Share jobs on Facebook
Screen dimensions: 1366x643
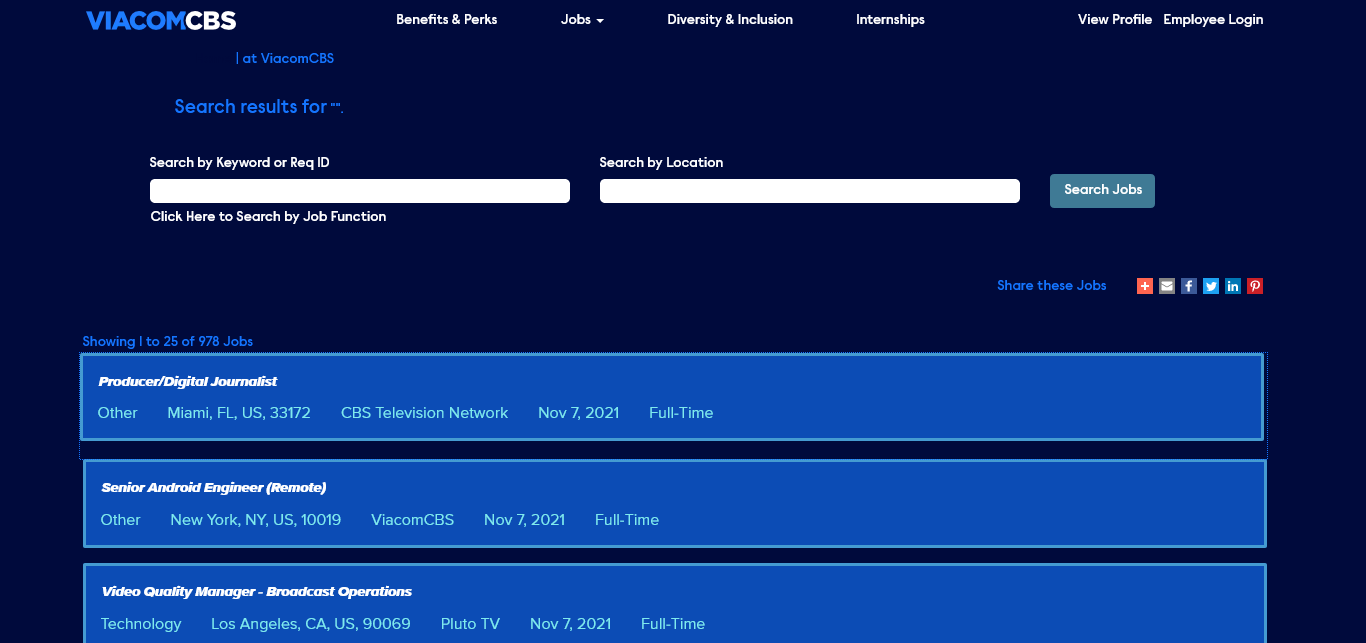pyautogui.click(x=1189, y=286)
